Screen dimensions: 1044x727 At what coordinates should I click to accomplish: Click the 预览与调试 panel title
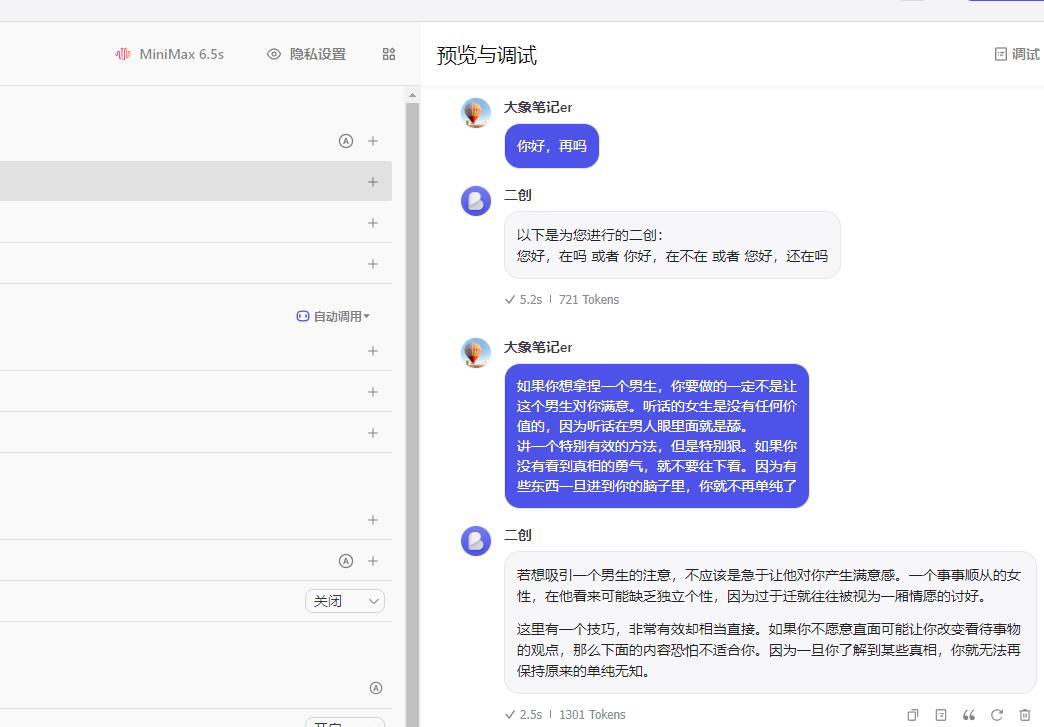(487, 55)
